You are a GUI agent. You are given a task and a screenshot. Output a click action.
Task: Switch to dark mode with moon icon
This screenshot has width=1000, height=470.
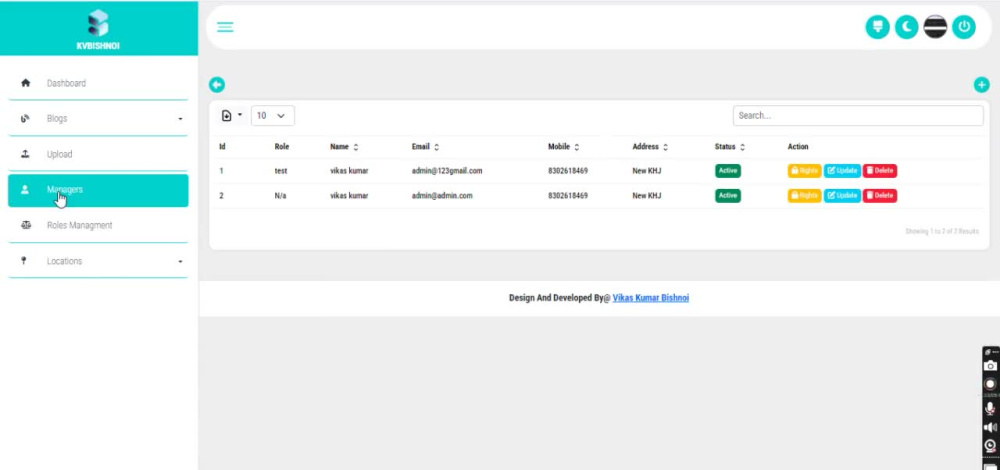tap(906, 27)
